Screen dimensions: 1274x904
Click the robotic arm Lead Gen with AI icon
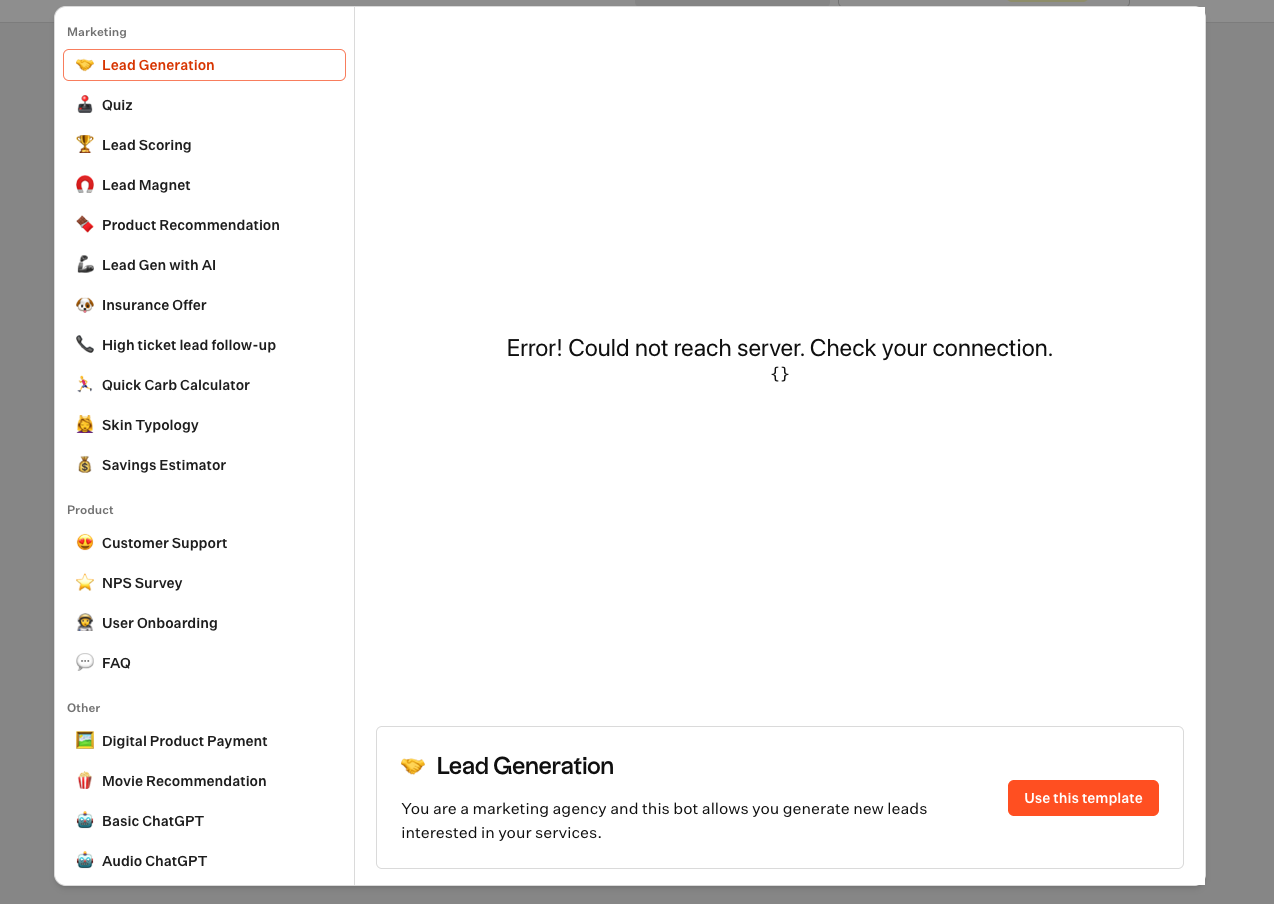pyautogui.click(x=85, y=265)
